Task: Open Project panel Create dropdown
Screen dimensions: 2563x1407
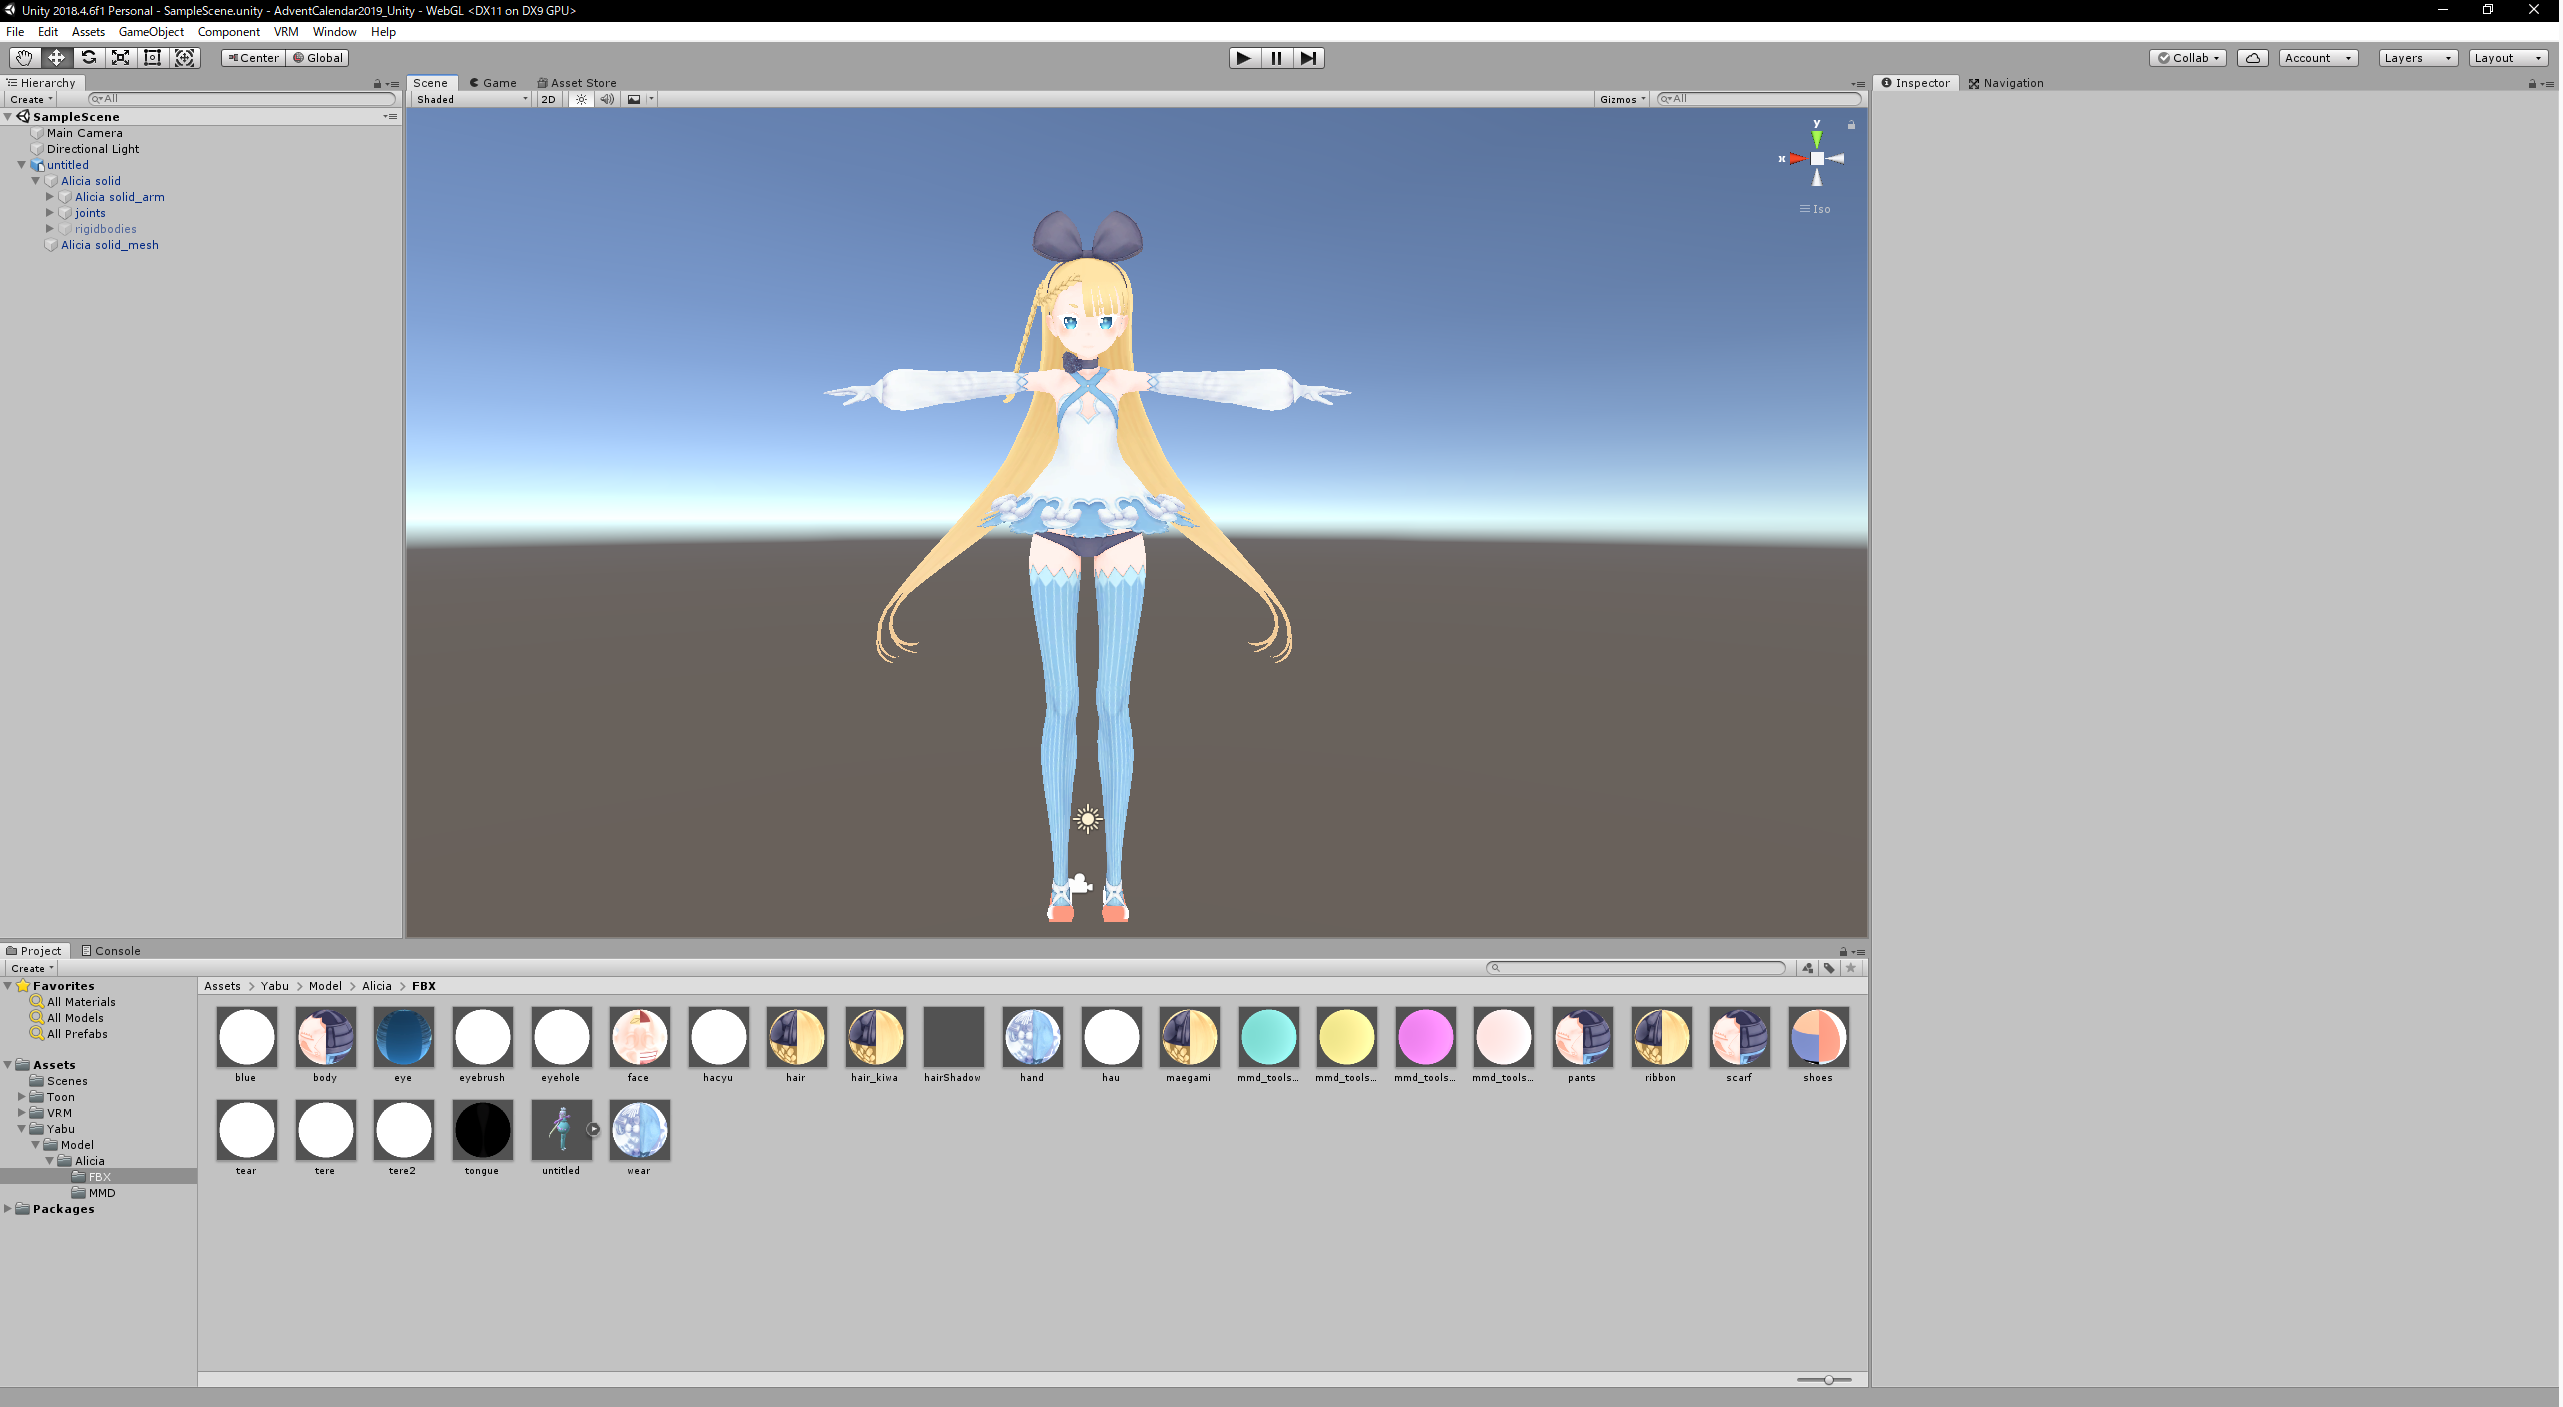Action: (x=31, y=969)
